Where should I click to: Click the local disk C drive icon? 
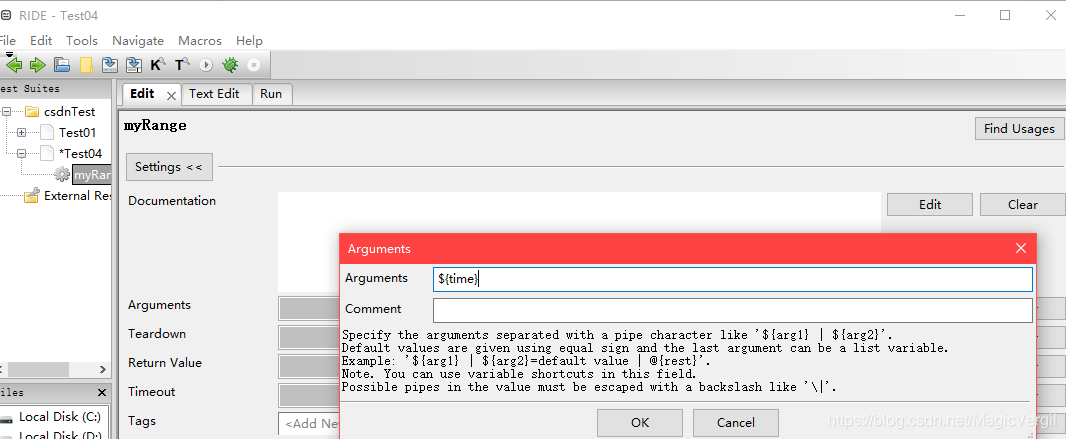pyautogui.click(x=6, y=417)
